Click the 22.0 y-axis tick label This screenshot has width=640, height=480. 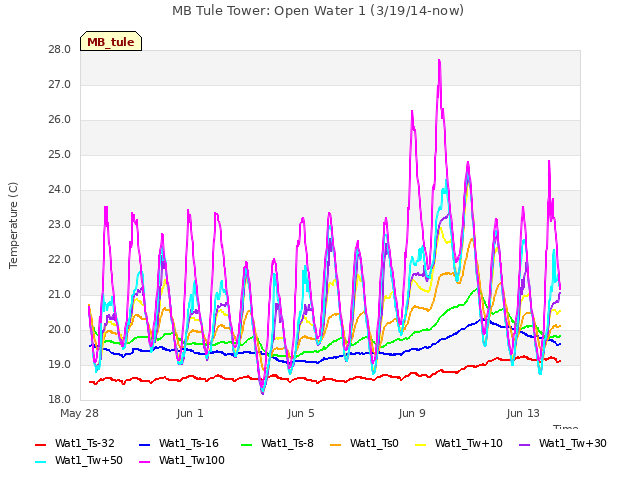60,260
